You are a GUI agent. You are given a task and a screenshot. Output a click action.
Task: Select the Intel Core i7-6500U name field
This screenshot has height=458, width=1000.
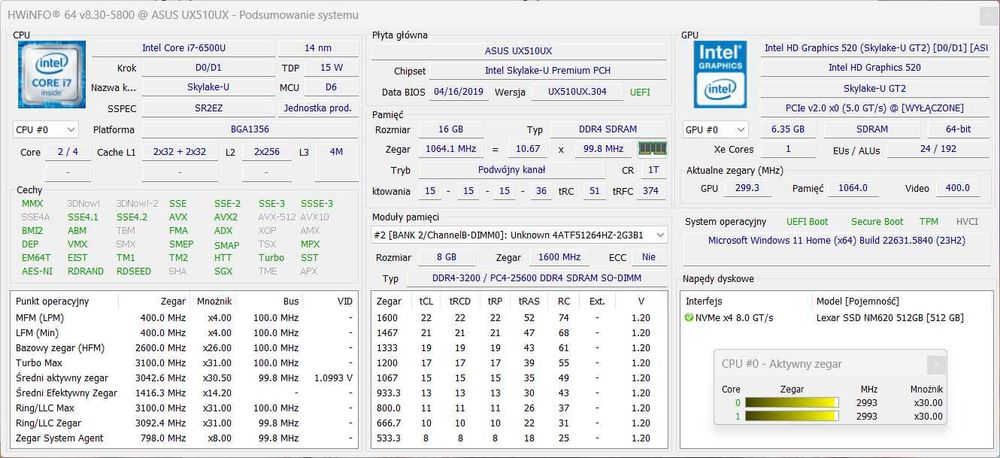184,48
